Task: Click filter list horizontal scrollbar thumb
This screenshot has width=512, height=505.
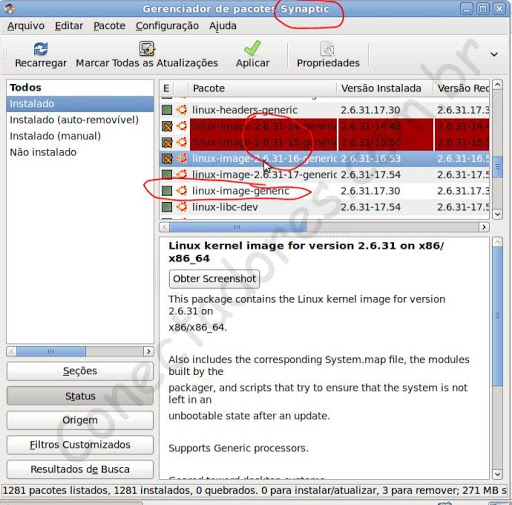Action: [x=51, y=351]
